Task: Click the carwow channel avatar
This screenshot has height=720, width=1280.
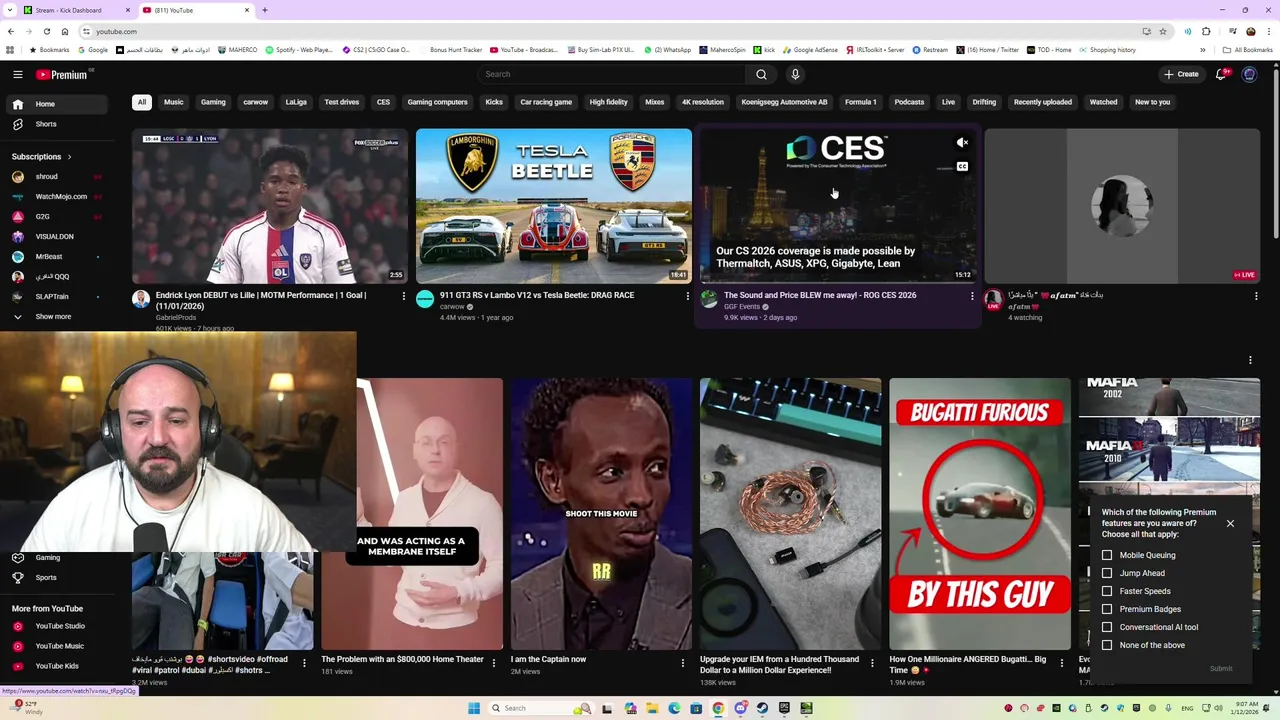Action: click(425, 299)
